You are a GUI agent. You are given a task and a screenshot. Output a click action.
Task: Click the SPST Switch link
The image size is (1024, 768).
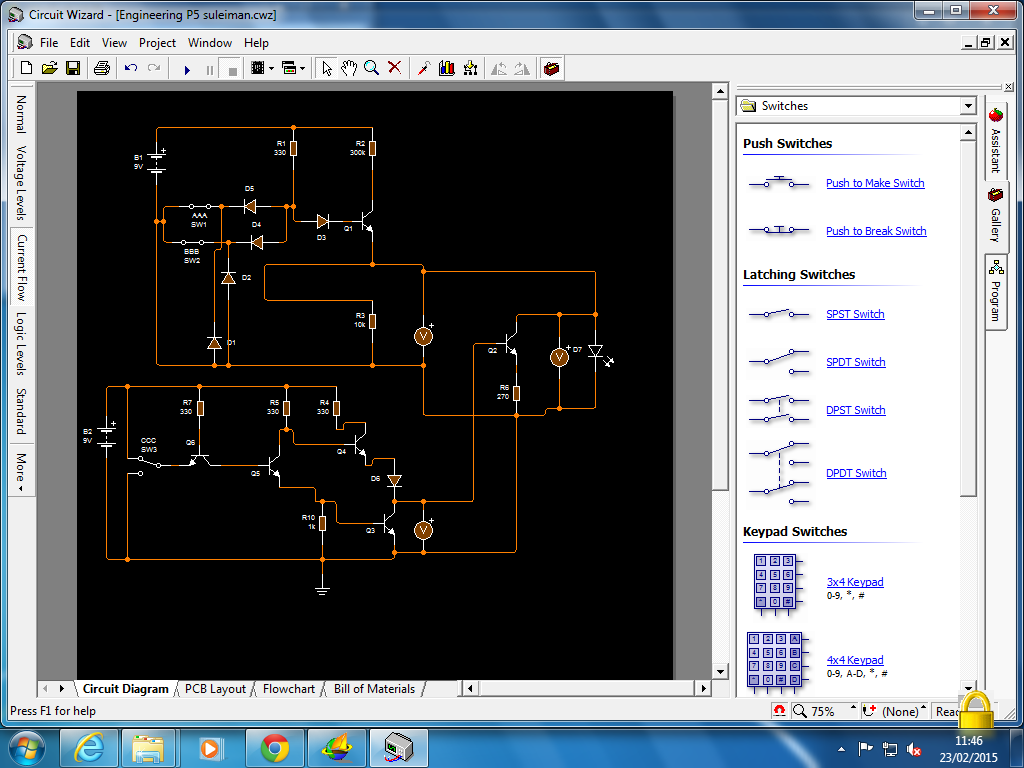(855, 314)
